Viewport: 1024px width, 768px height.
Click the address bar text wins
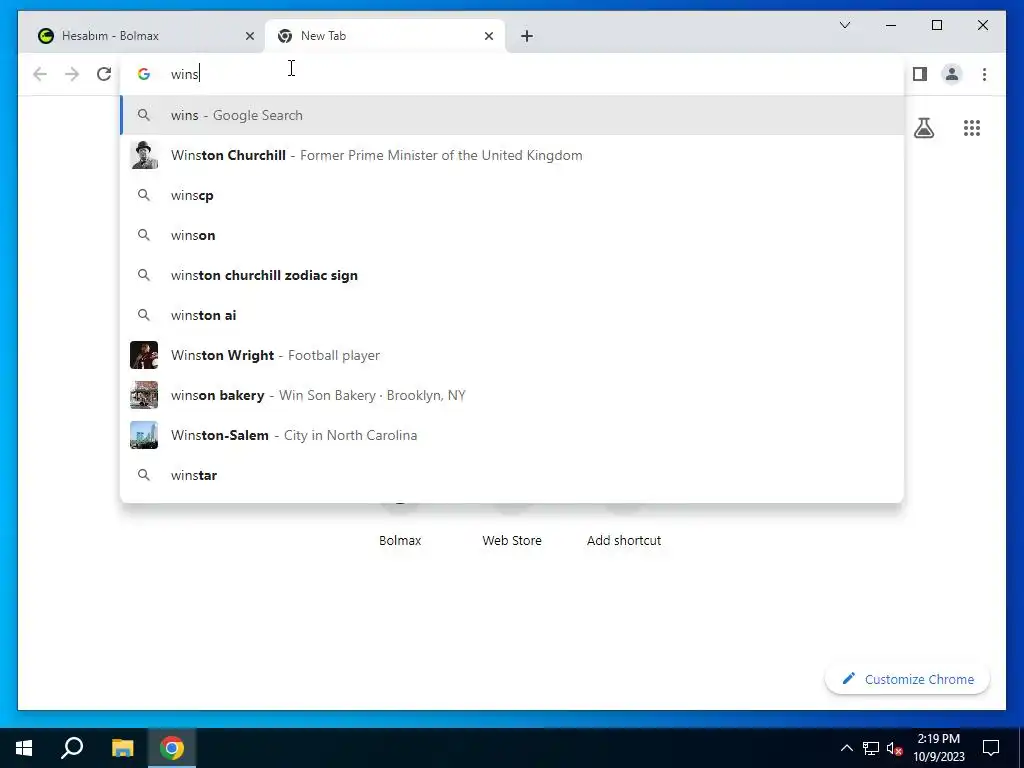[185, 74]
